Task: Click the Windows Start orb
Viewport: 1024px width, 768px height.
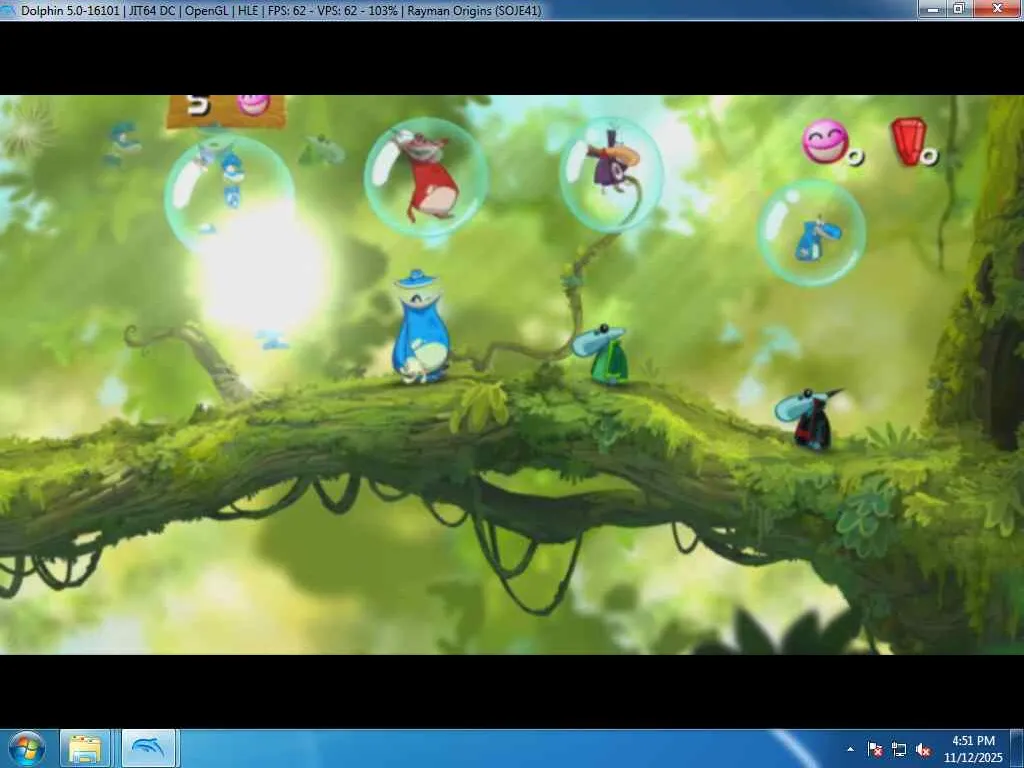Action: 27,749
